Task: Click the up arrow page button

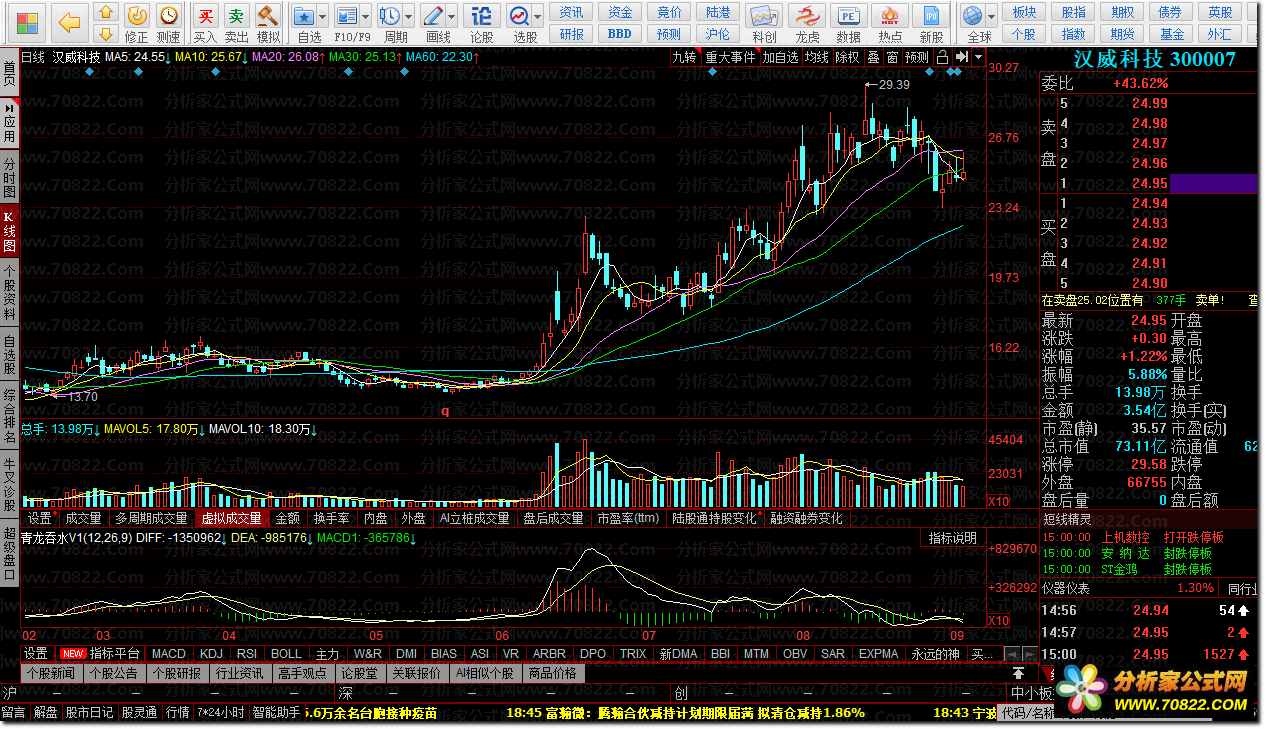Action: coord(104,13)
